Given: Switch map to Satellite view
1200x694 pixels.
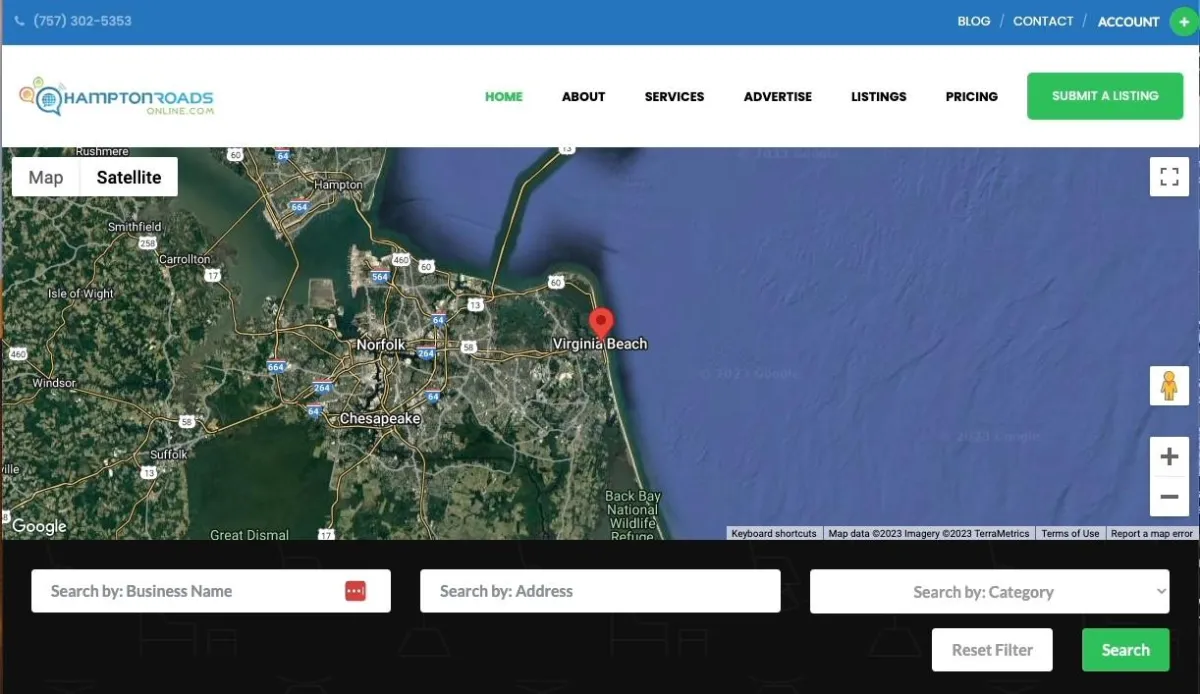Looking at the screenshot, I should 129,177.
